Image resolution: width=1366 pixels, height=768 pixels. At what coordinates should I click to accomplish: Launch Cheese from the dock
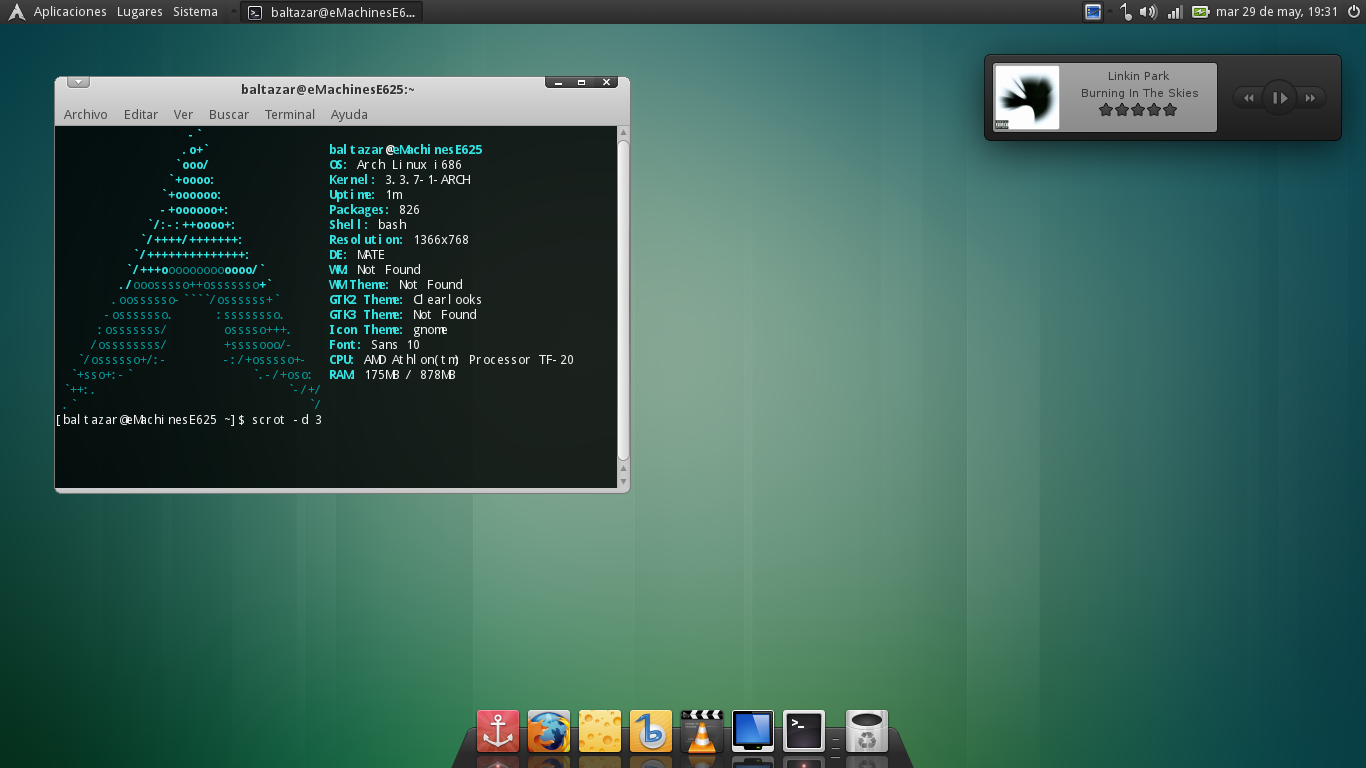(x=600, y=731)
